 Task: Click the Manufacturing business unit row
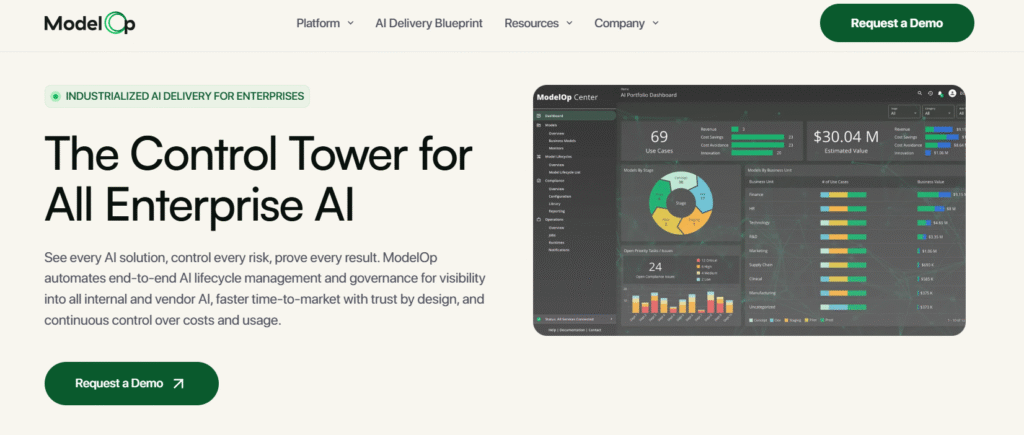[x=855, y=293]
